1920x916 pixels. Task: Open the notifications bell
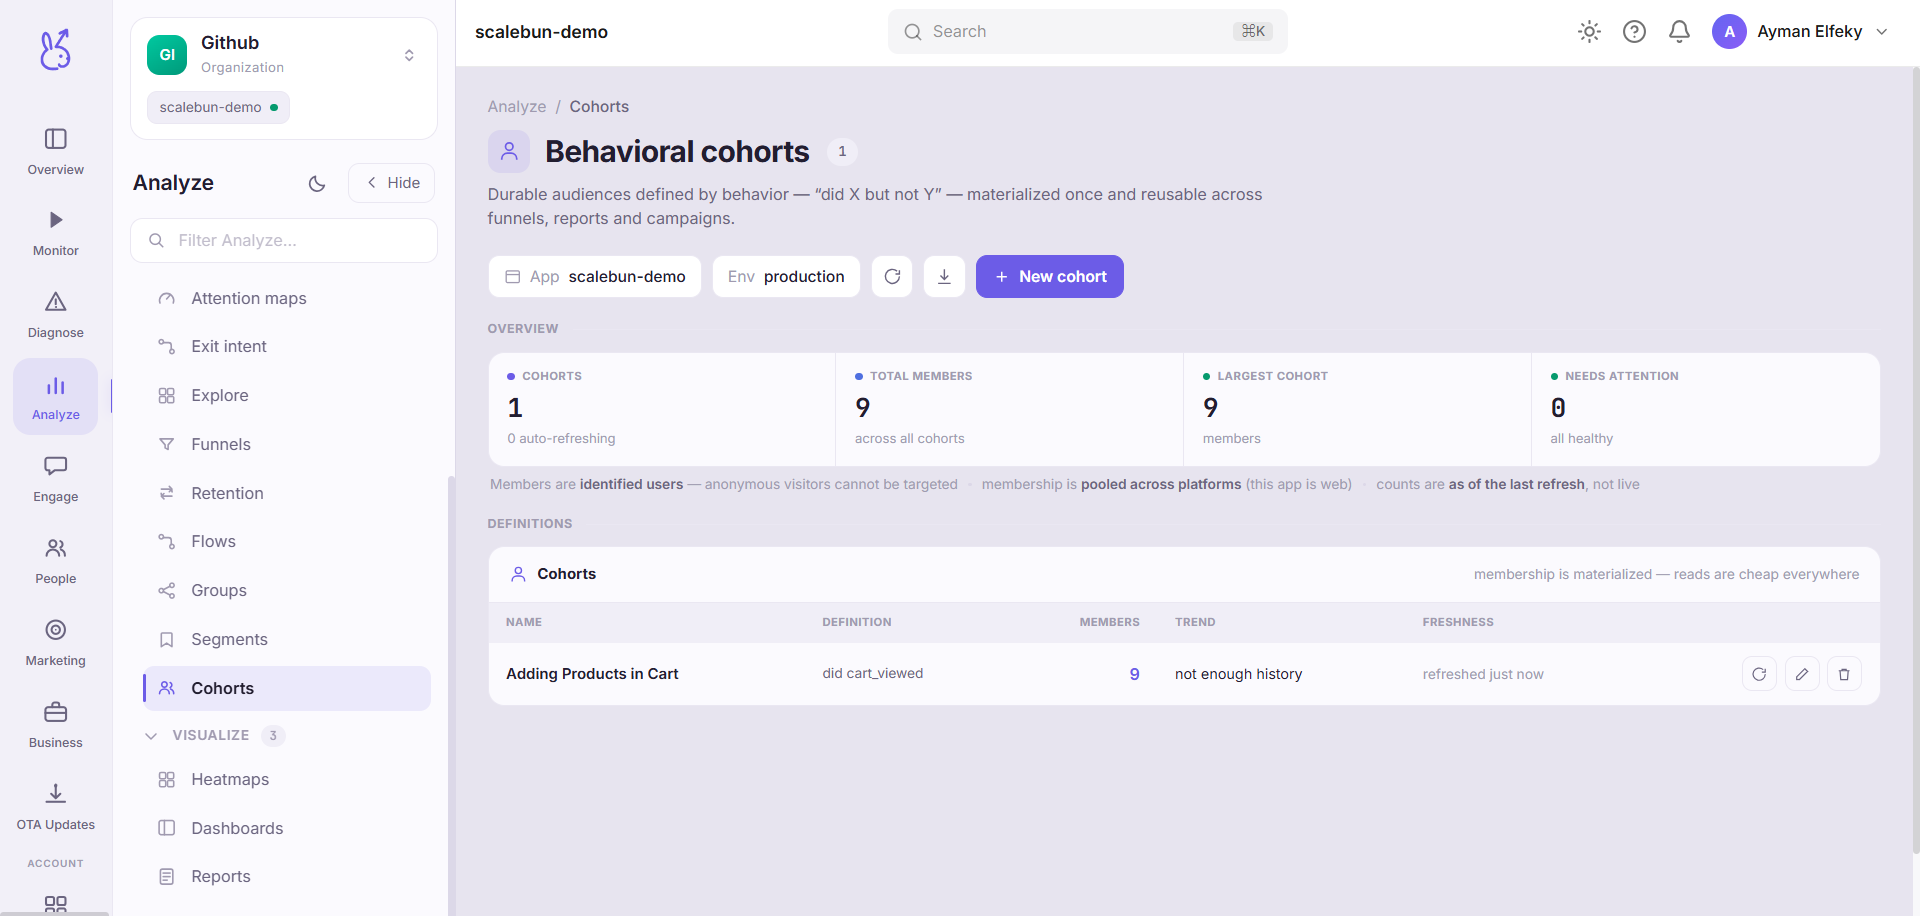1680,32
